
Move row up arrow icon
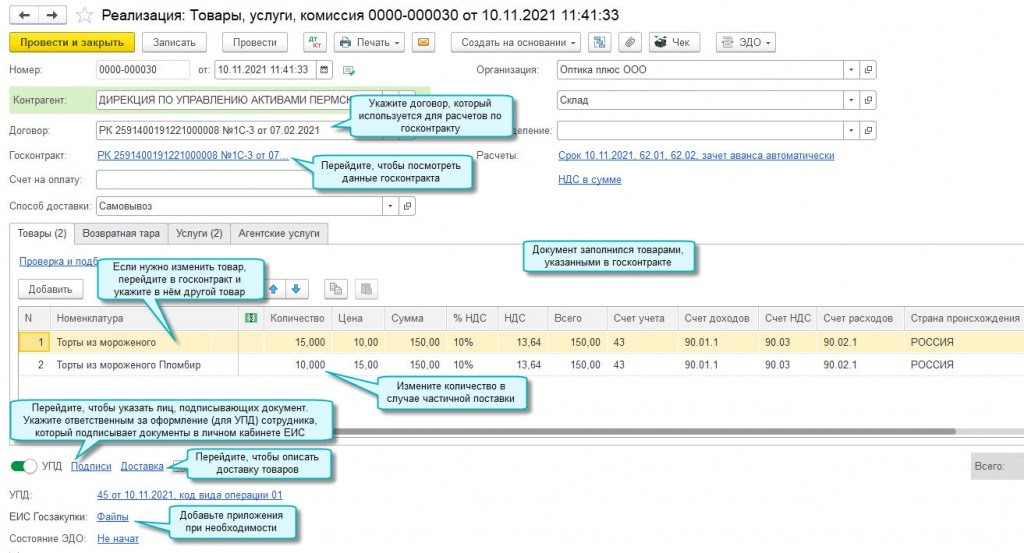tap(274, 289)
